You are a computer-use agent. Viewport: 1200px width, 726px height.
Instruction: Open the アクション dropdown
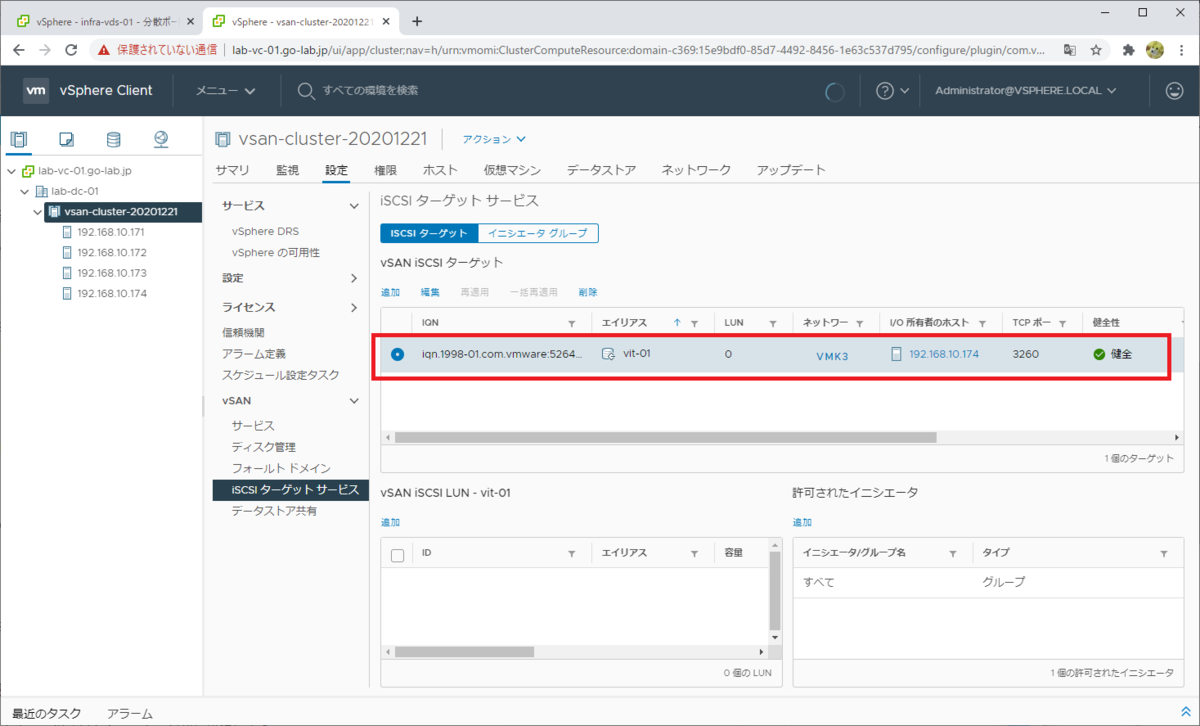tap(494, 139)
